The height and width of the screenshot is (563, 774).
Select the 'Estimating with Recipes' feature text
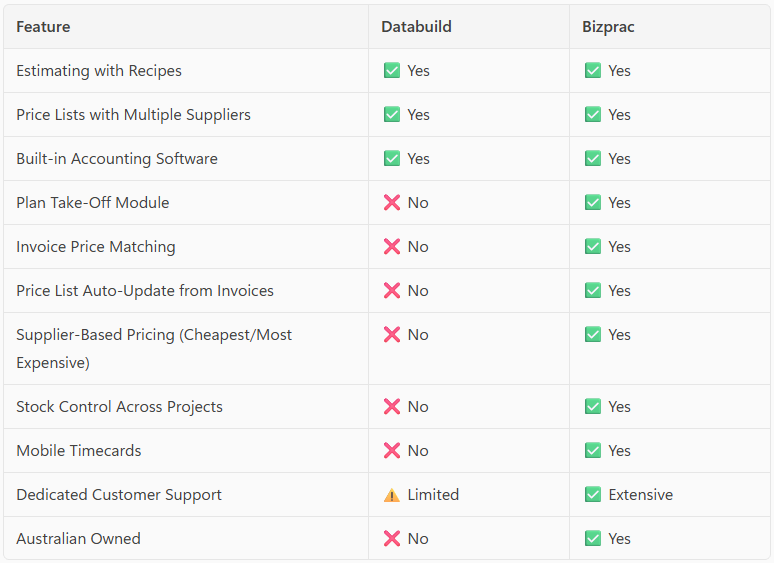[99, 71]
